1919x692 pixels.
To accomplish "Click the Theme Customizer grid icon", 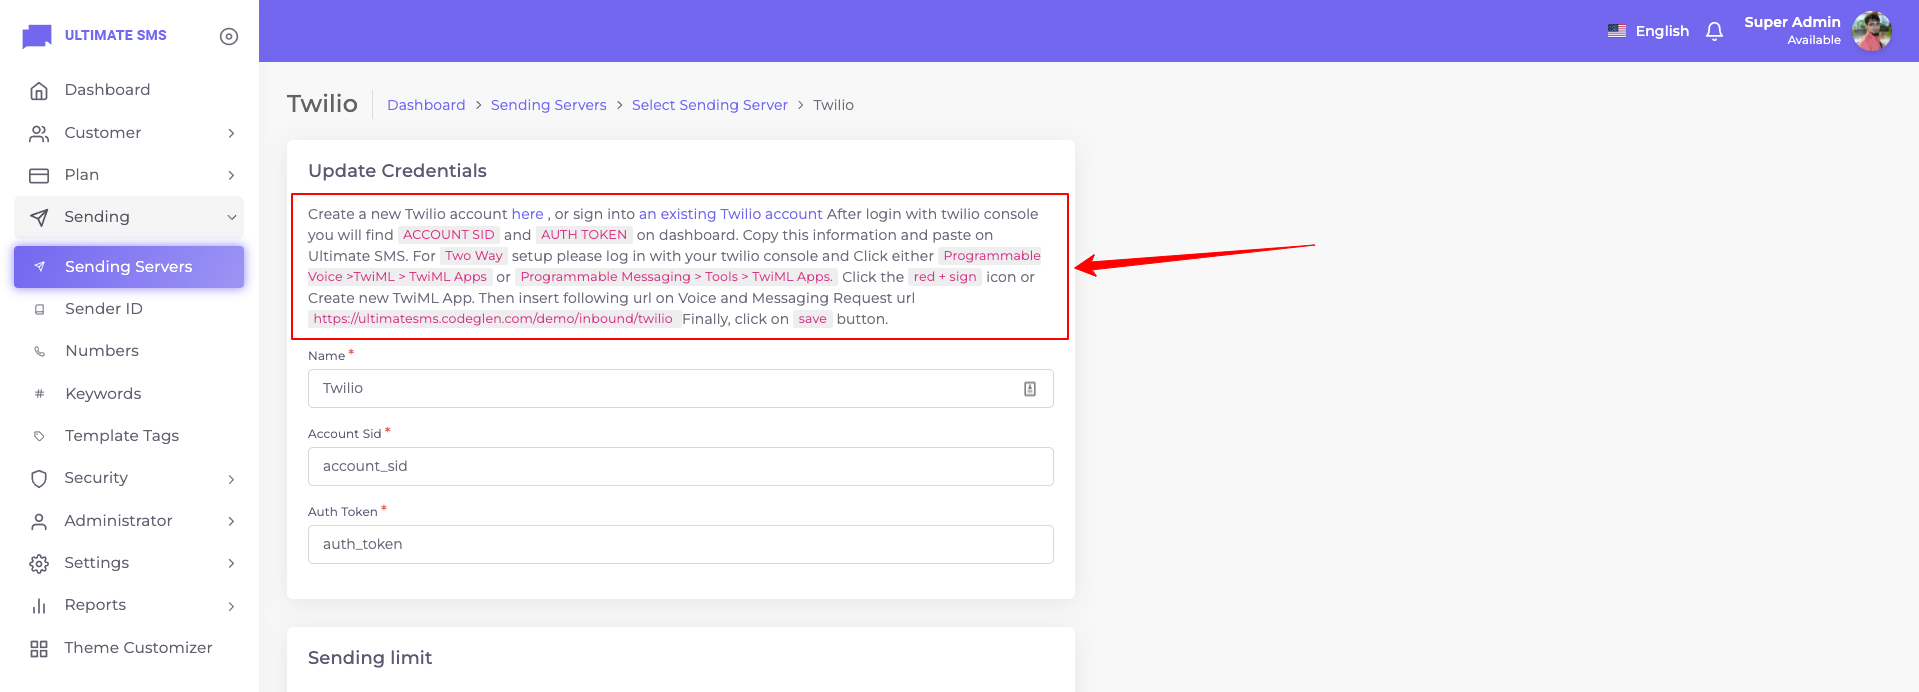I will coord(39,648).
